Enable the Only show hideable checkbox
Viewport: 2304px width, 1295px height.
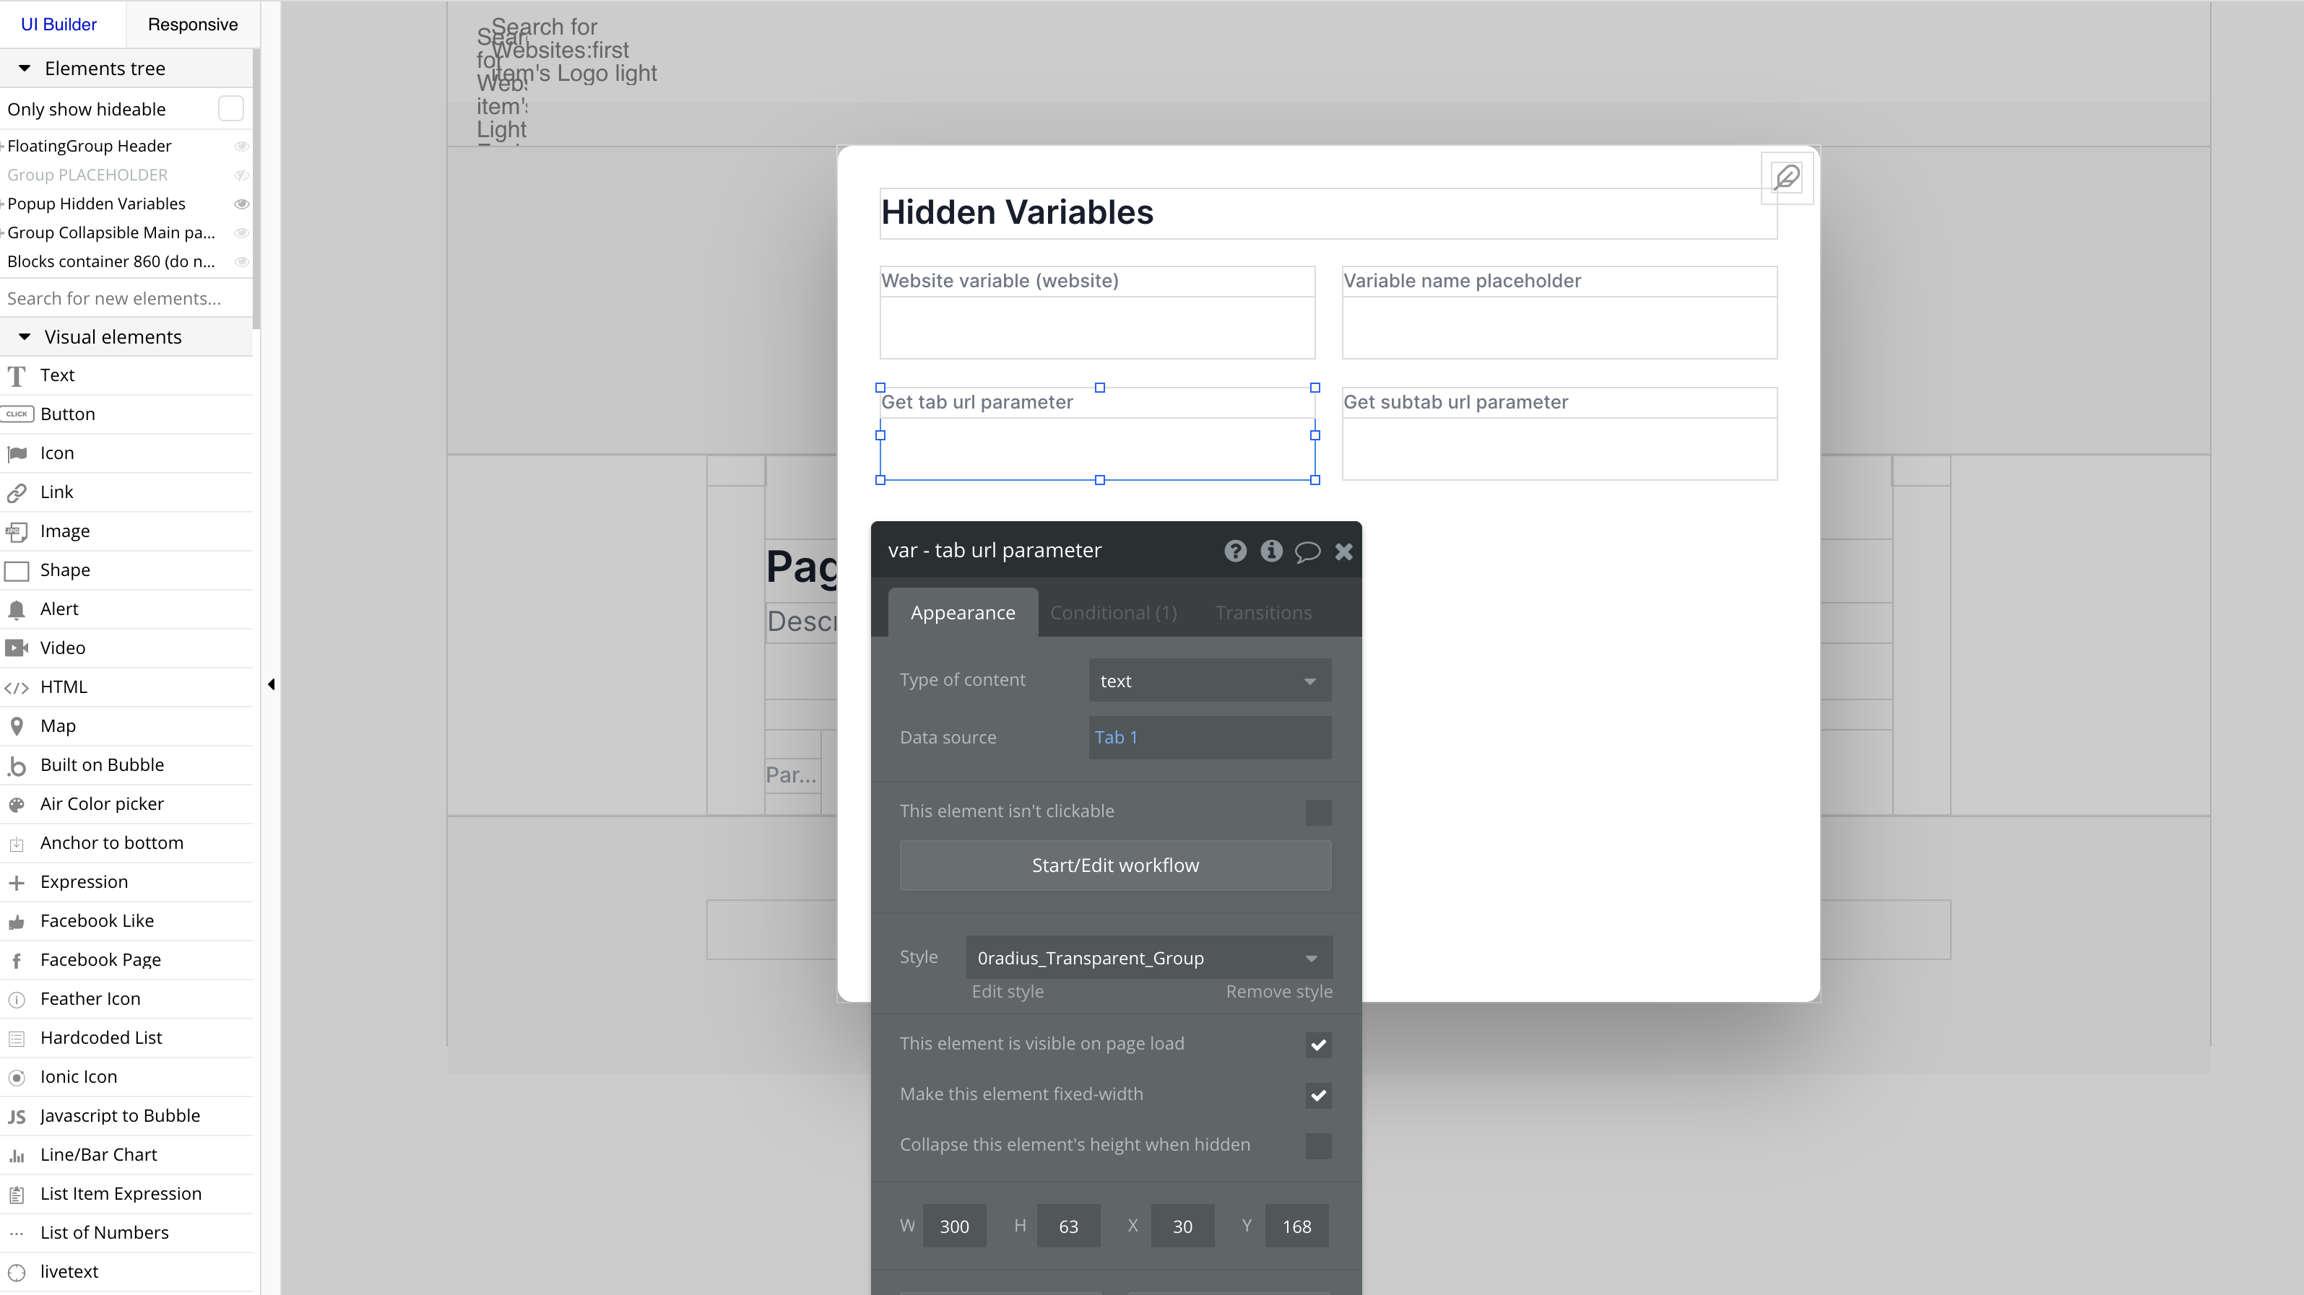coord(230,108)
